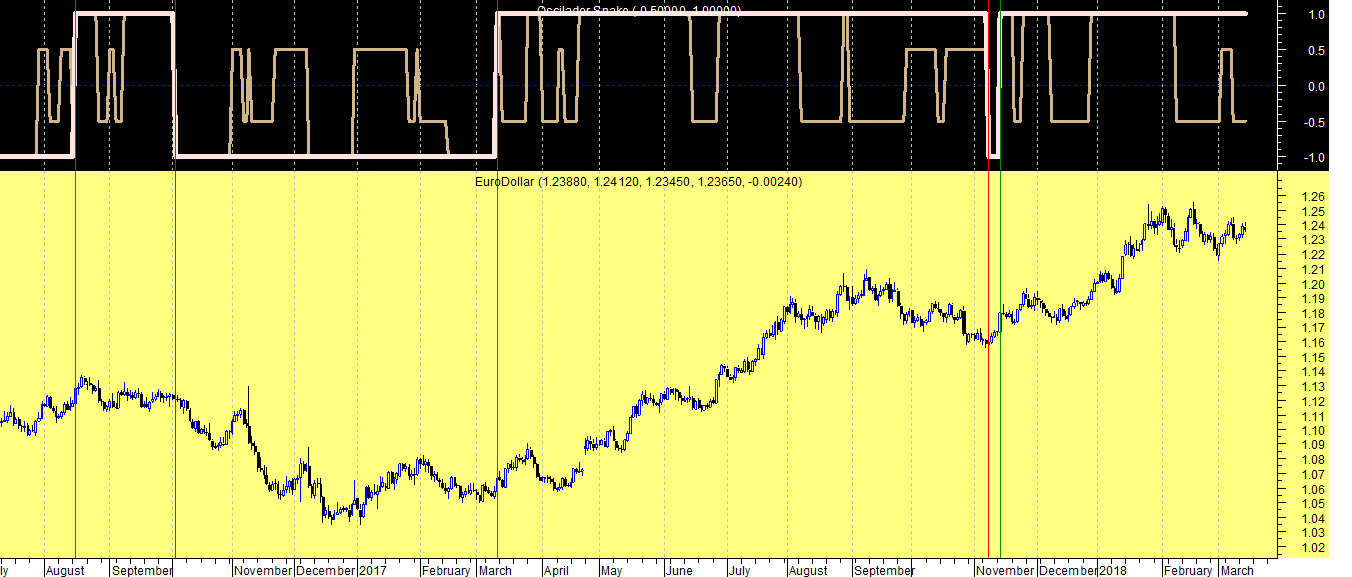
Task: Select the April label on the time axis
Action: click(x=555, y=570)
